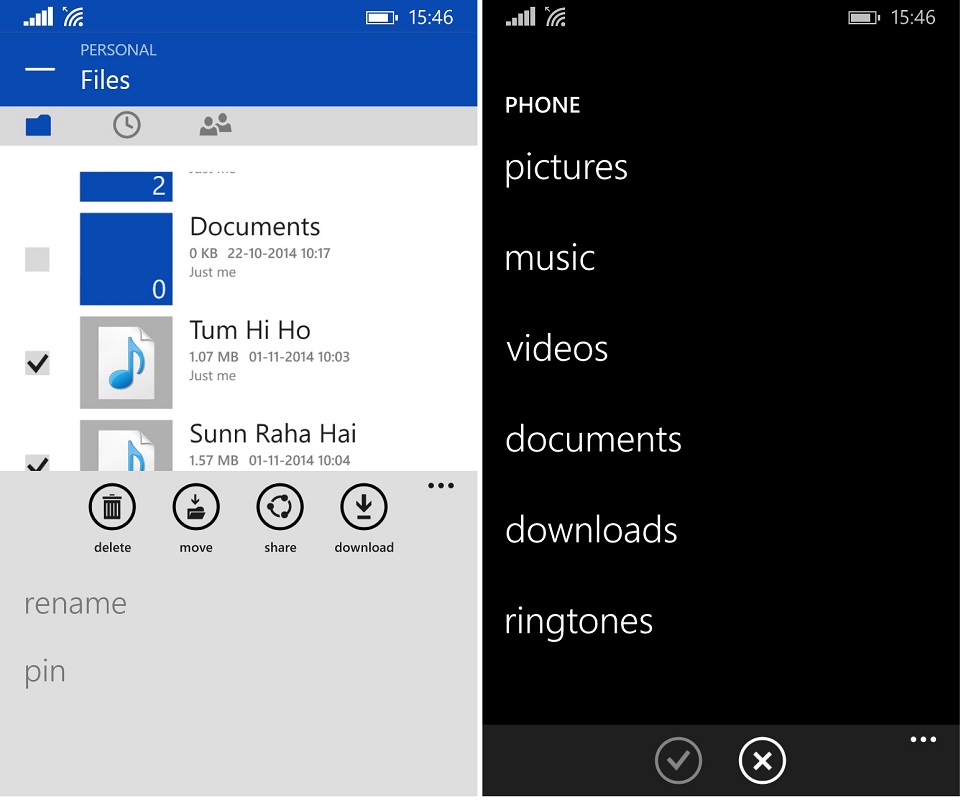The width and height of the screenshot is (966, 800).
Task: Open the shared people tab
Action: tap(215, 125)
